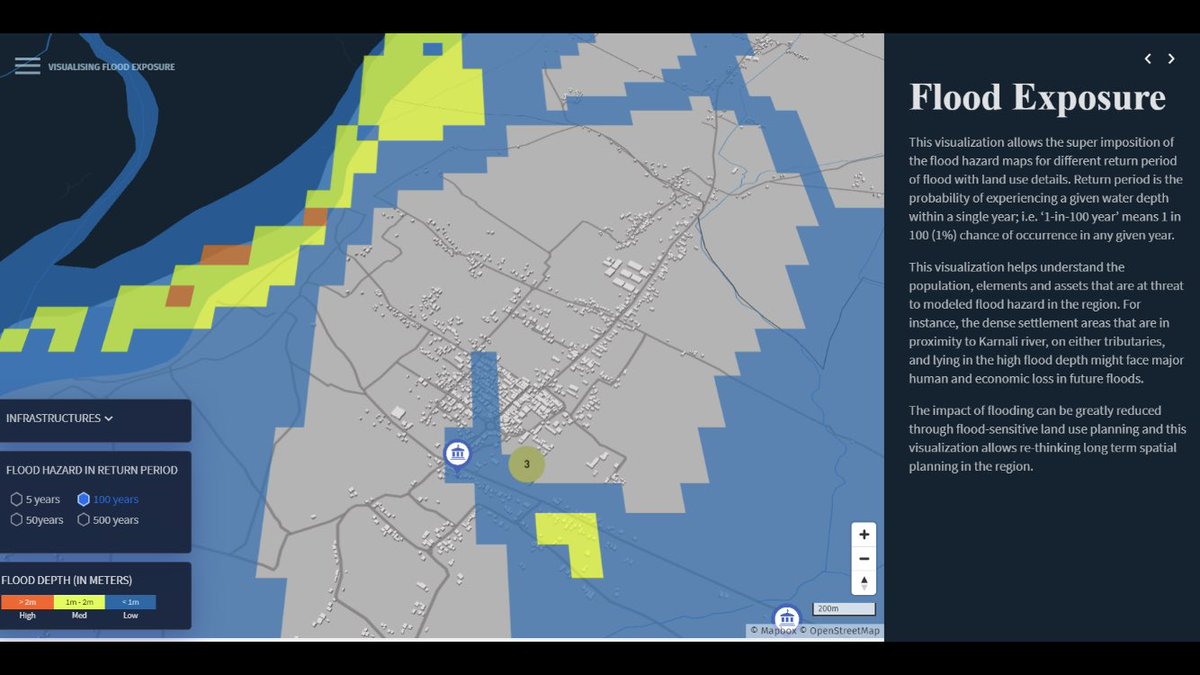This screenshot has height=675, width=1200.
Task: Click the Low depth legend label
Action: pos(131,616)
